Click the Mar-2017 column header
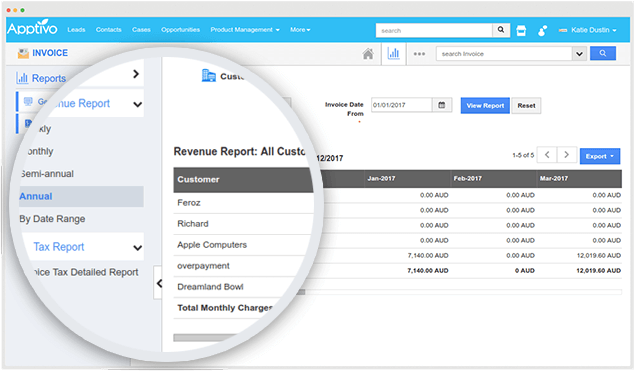 pyautogui.click(x=580, y=179)
